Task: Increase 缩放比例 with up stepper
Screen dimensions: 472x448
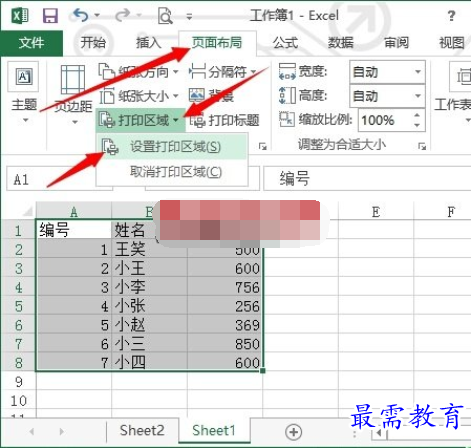Action: pos(417,115)
